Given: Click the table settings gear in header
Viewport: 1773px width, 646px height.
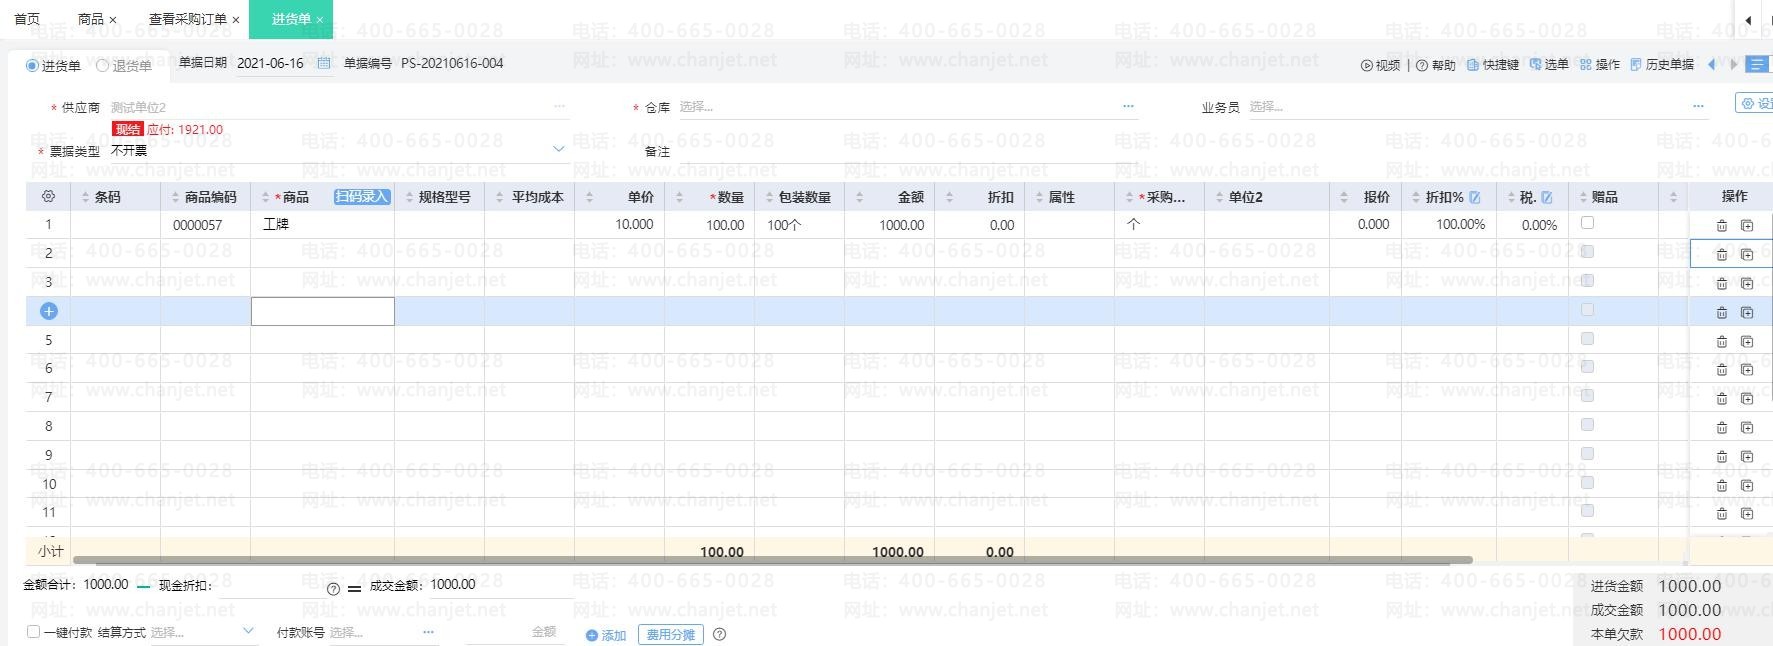Looking at the screenshot, I should [48, 197].
